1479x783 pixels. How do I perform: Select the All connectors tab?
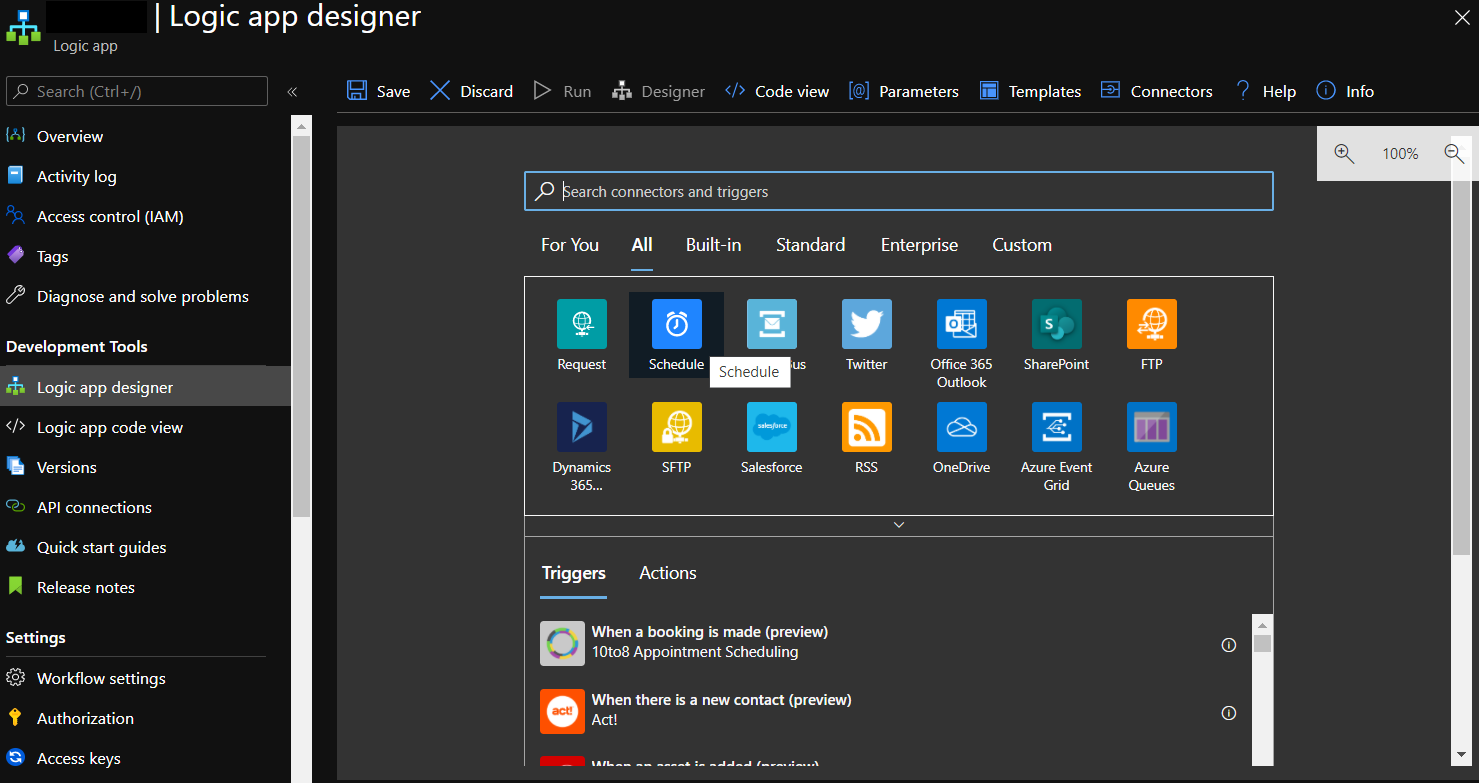(642, 245)
